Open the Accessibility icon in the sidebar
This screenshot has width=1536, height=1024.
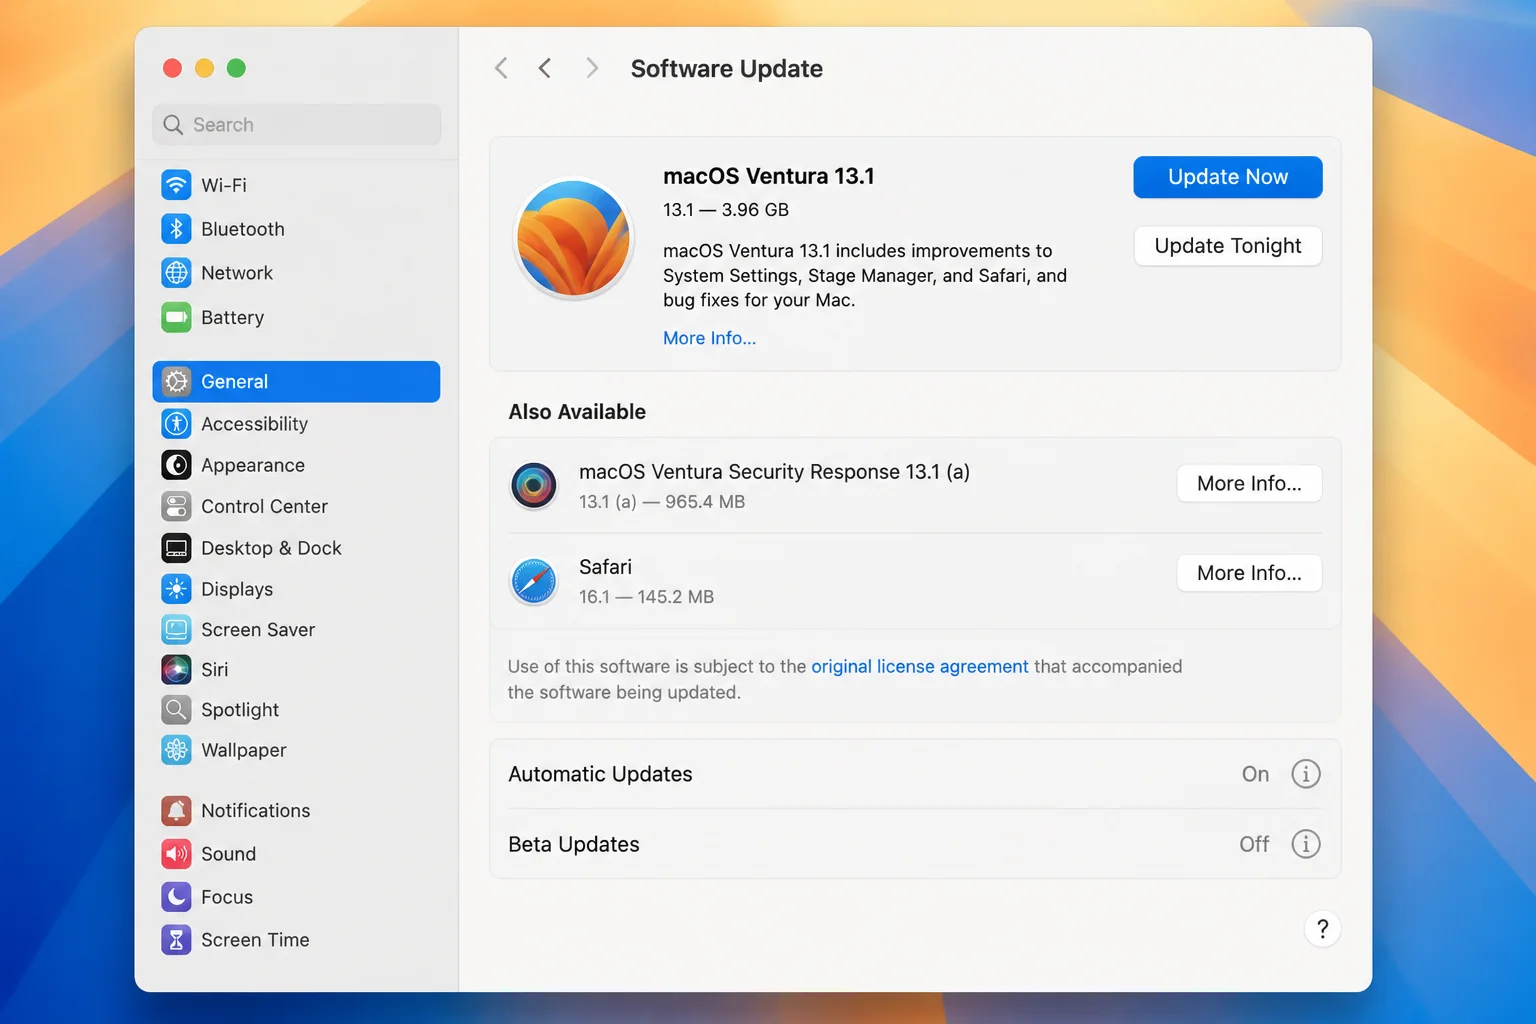click(177, 424)
